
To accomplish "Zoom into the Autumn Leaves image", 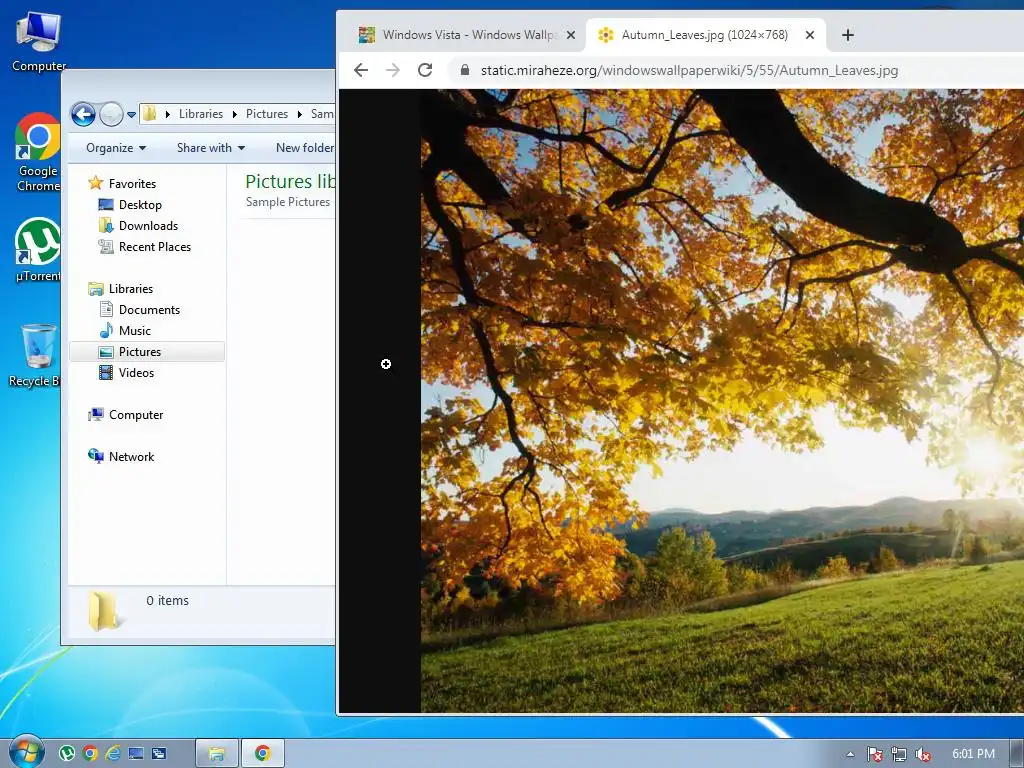I will point(722,401).
